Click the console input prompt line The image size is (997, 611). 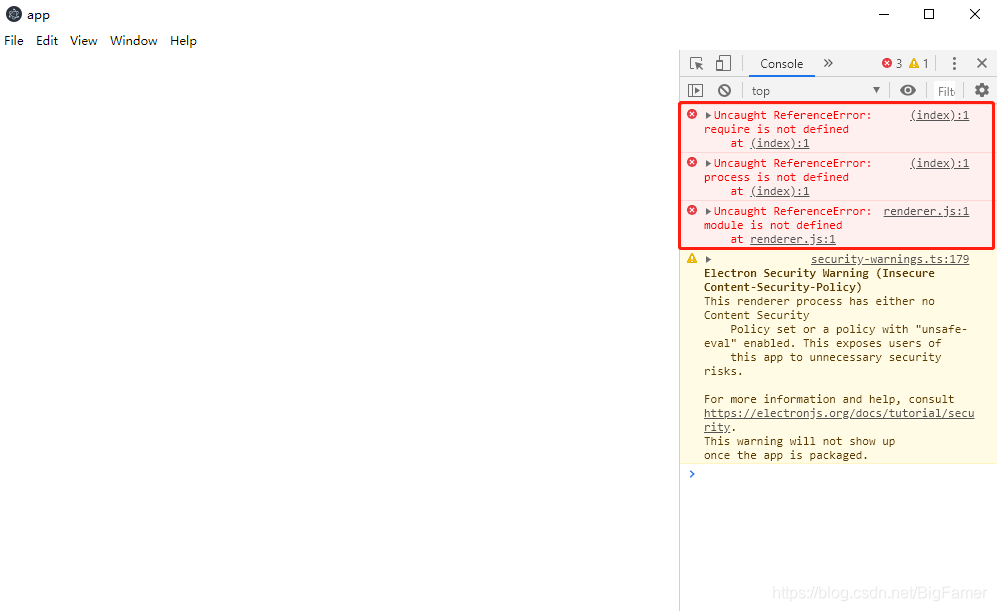pyautogui.click(x=838, y=474)
